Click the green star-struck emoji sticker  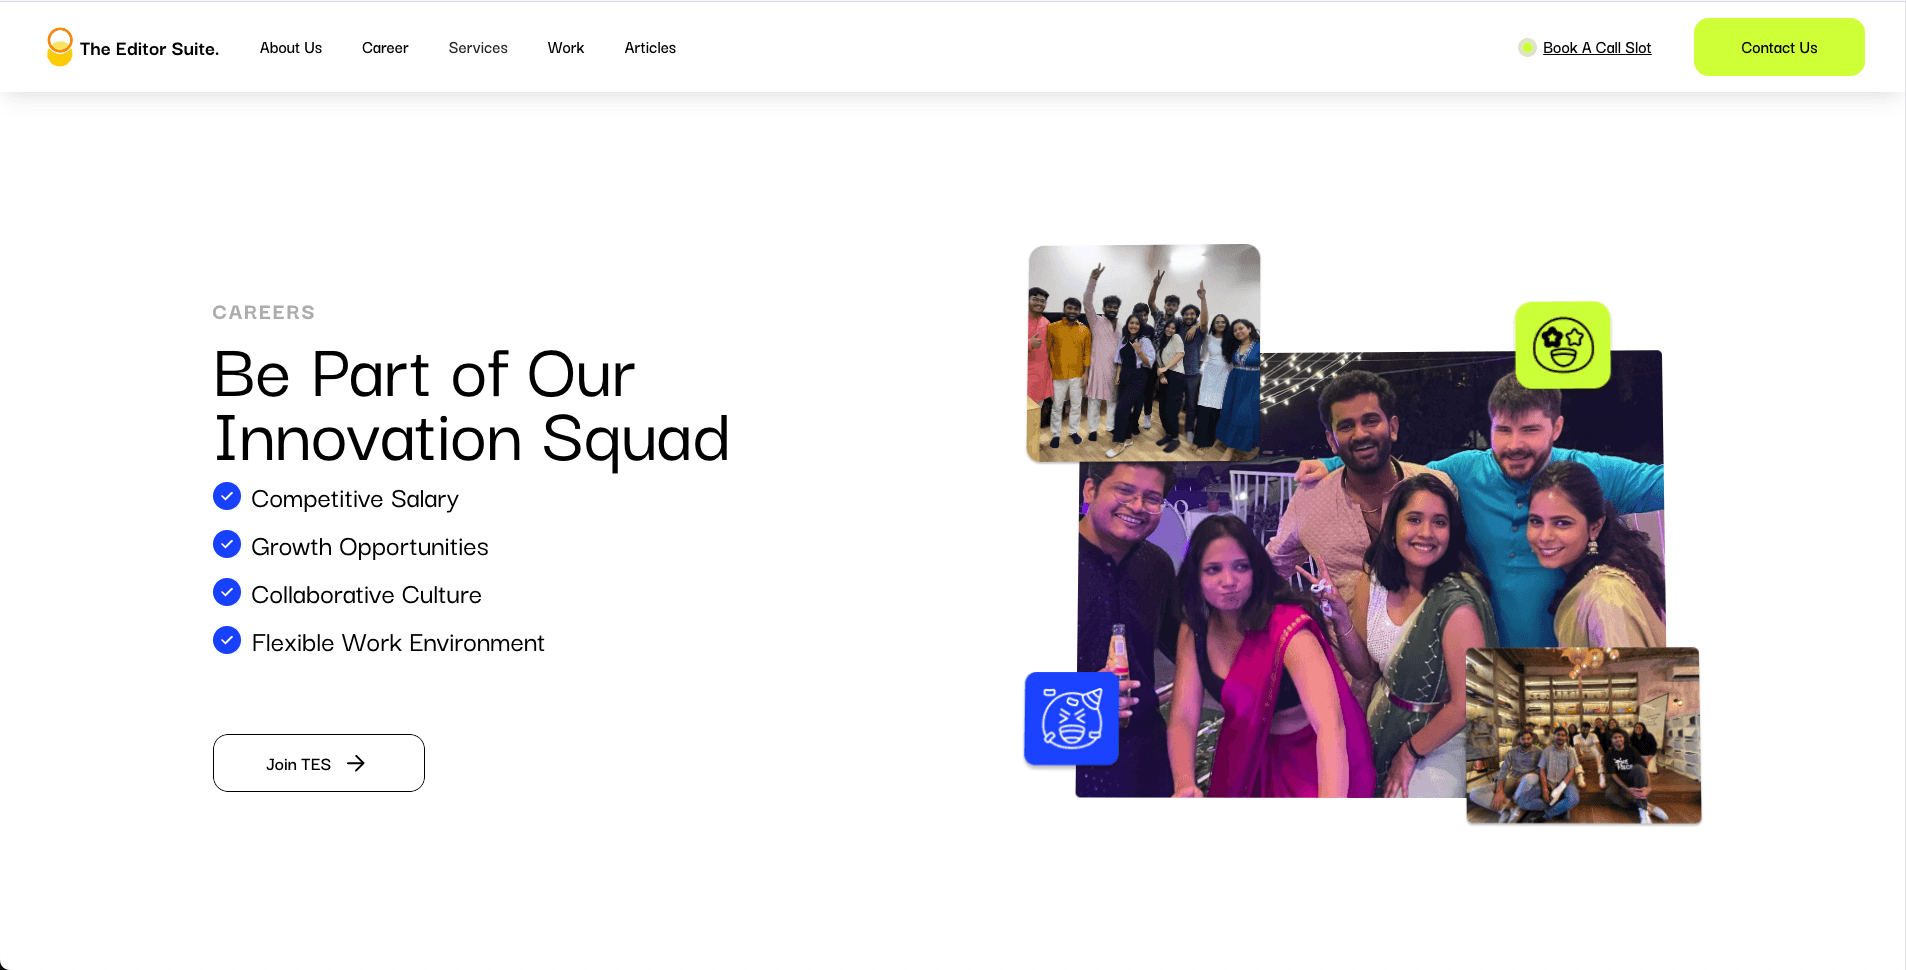[x=1565, y=343]
